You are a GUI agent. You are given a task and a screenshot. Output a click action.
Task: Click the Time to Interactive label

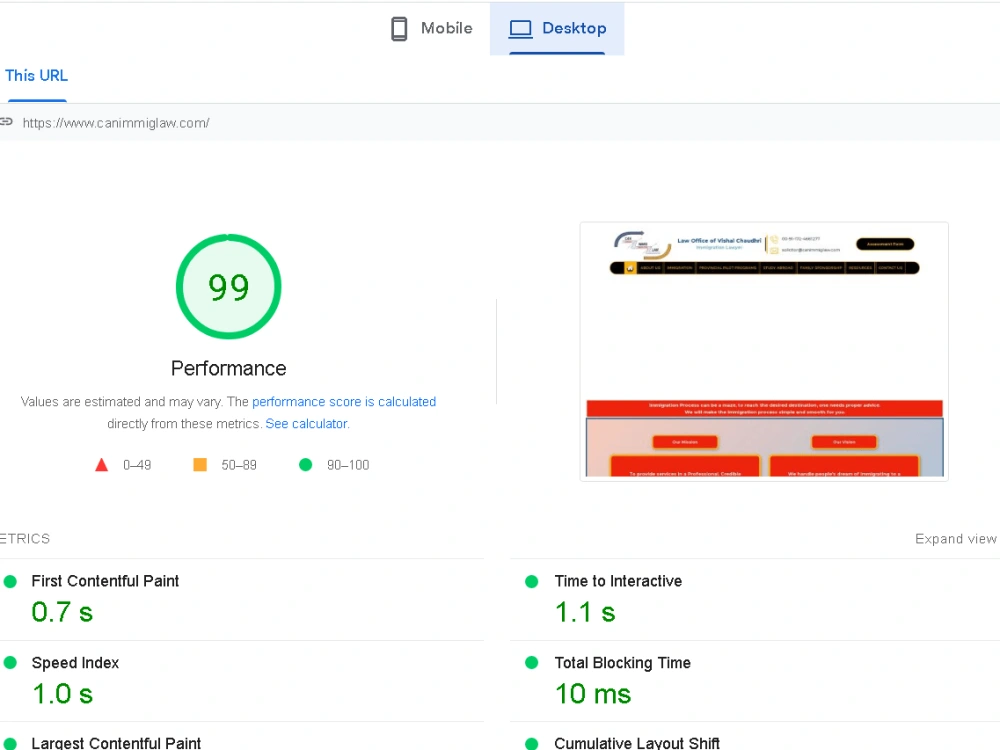[x=618, y=581]
